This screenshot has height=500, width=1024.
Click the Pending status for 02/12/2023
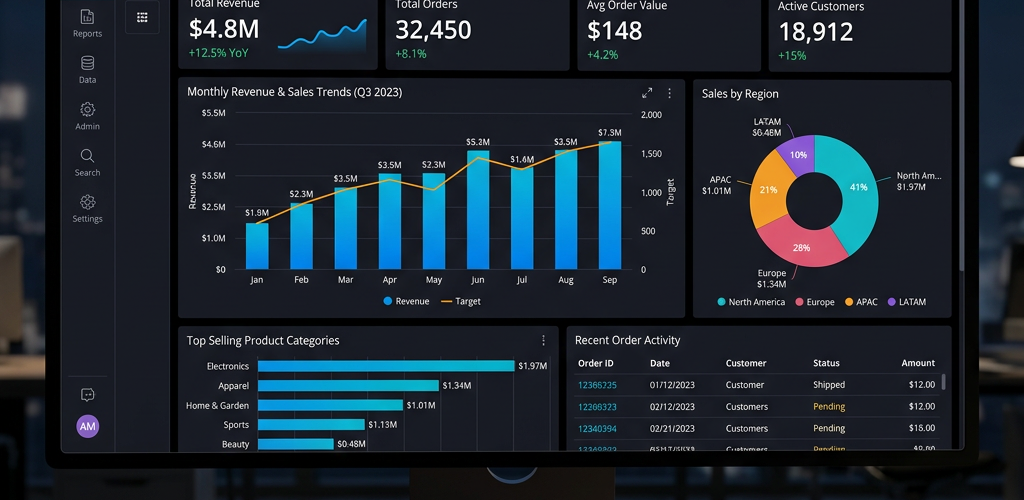[829, 407]
